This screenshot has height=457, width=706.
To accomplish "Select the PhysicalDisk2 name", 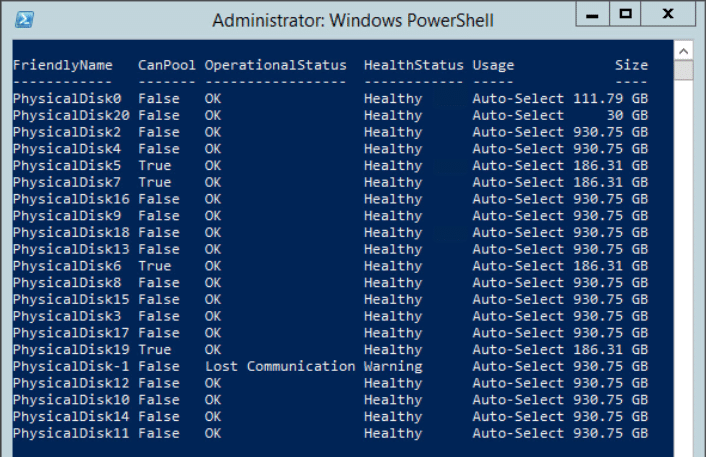I will [x=67, y=132].
